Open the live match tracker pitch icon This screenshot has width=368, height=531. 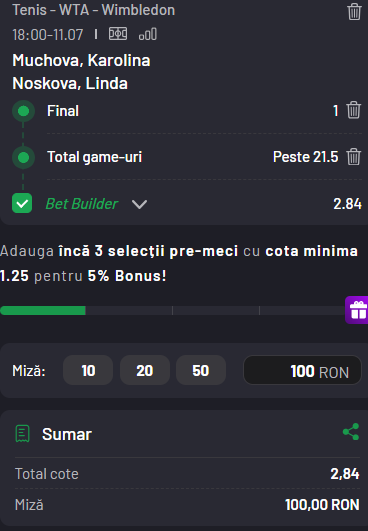[x=118, y=34]
